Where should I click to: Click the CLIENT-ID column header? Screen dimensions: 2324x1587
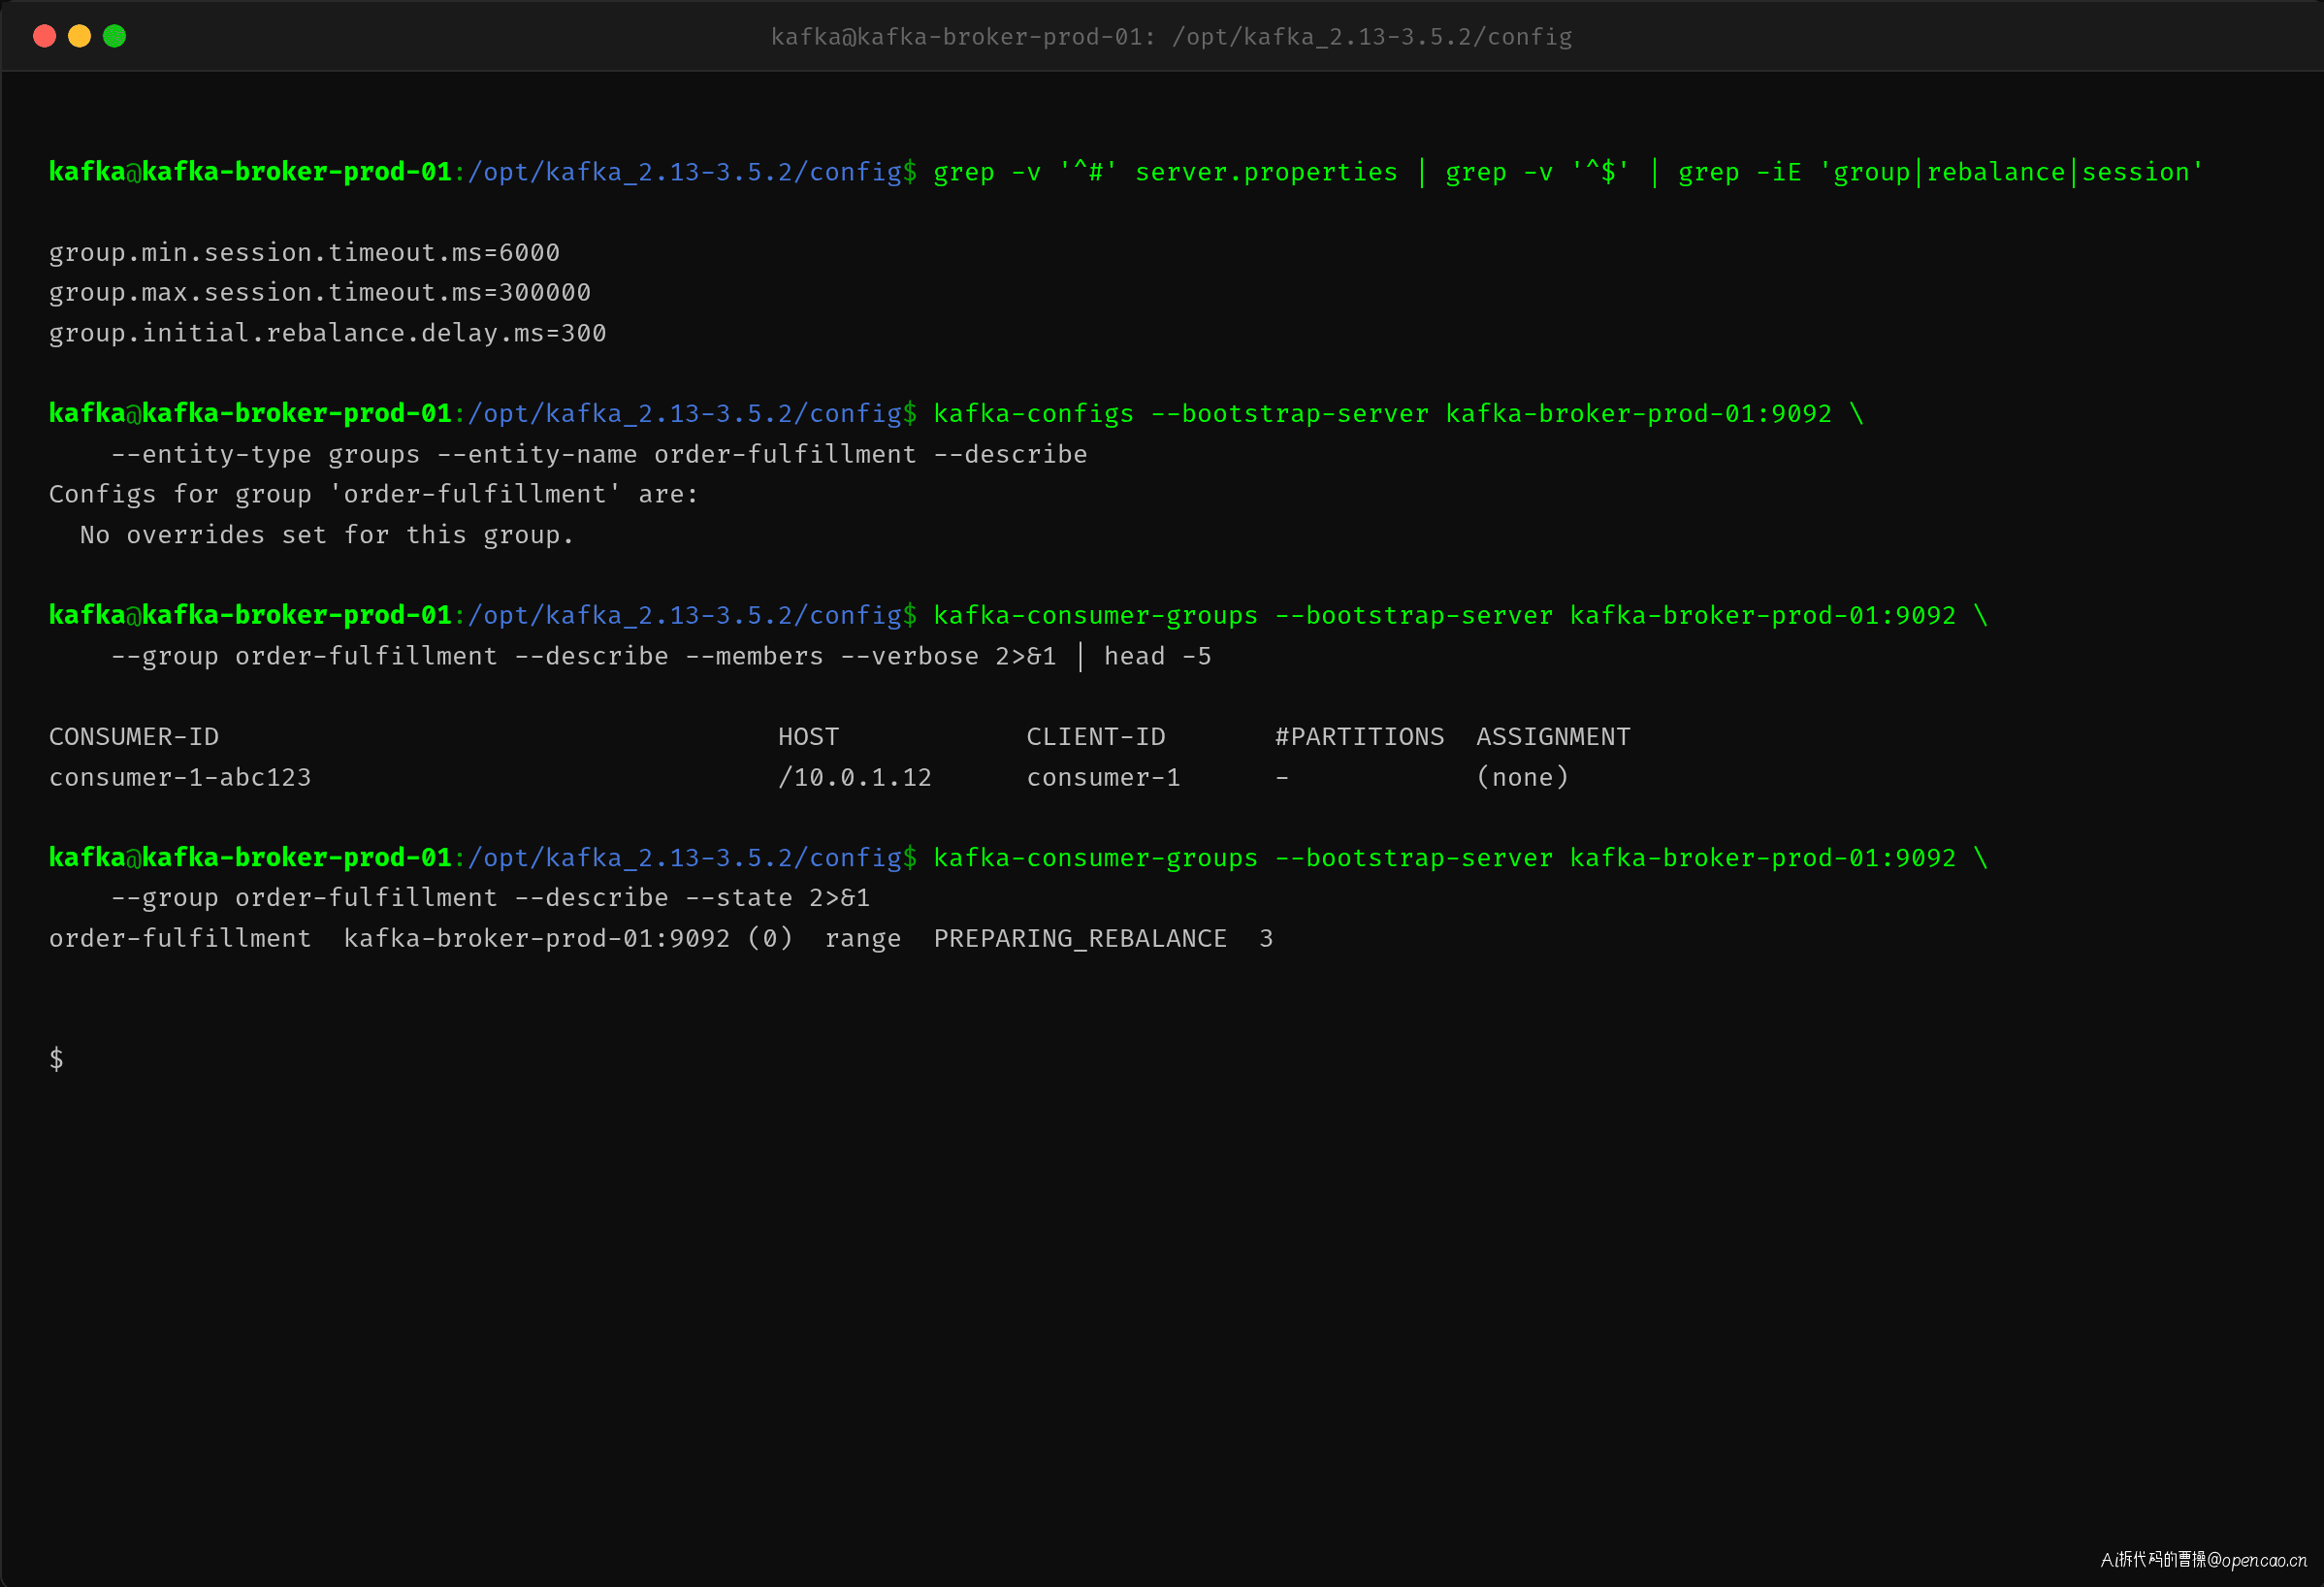[1096, 737]
